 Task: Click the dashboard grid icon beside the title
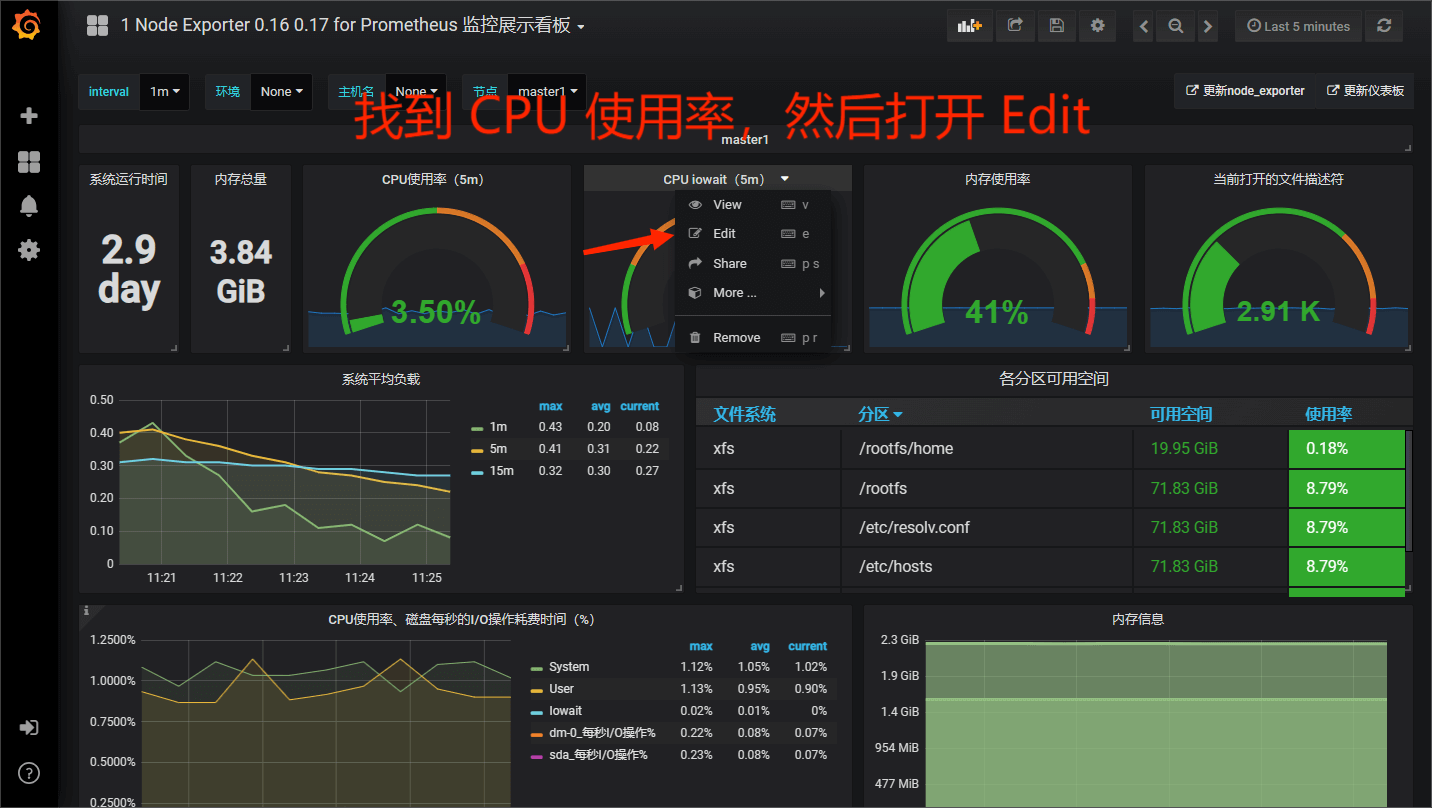pyautogui.click(x=97, y=26)
